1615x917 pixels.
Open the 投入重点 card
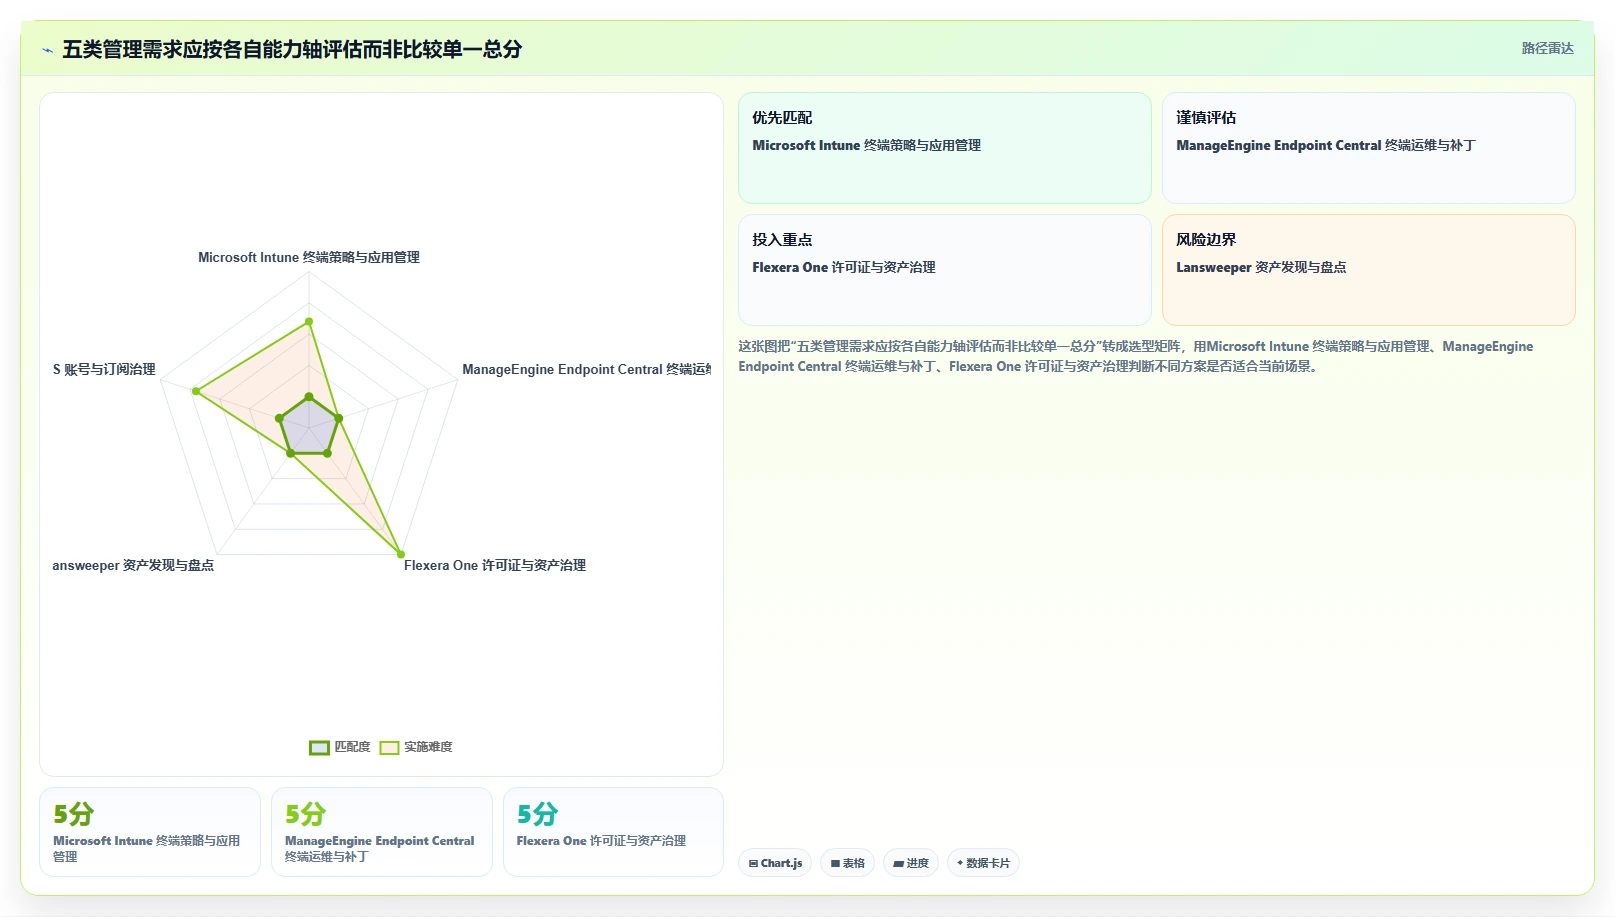[945, 270]
